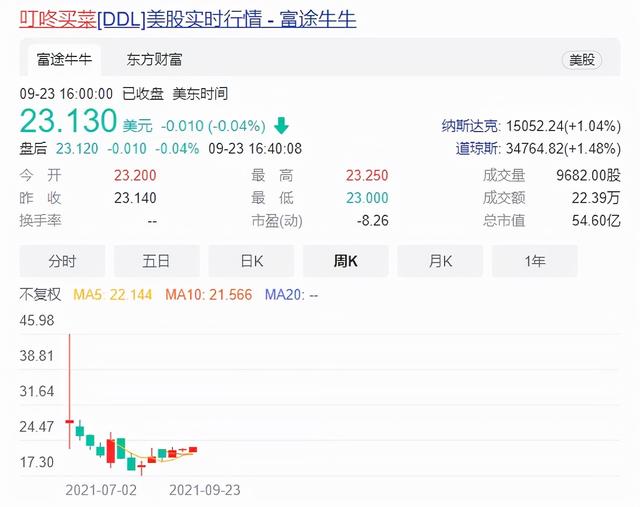Image resolution: width=640 pixels, height=507 pixels.
Task: Click the 昨收 value 23.140
Action: click(135, 198)
